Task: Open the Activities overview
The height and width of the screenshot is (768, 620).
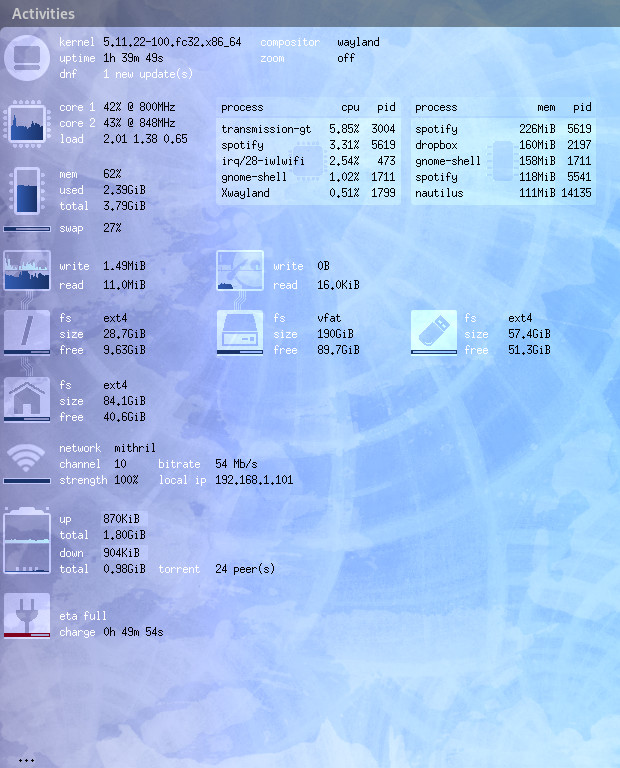Action: tap(43, 14)
